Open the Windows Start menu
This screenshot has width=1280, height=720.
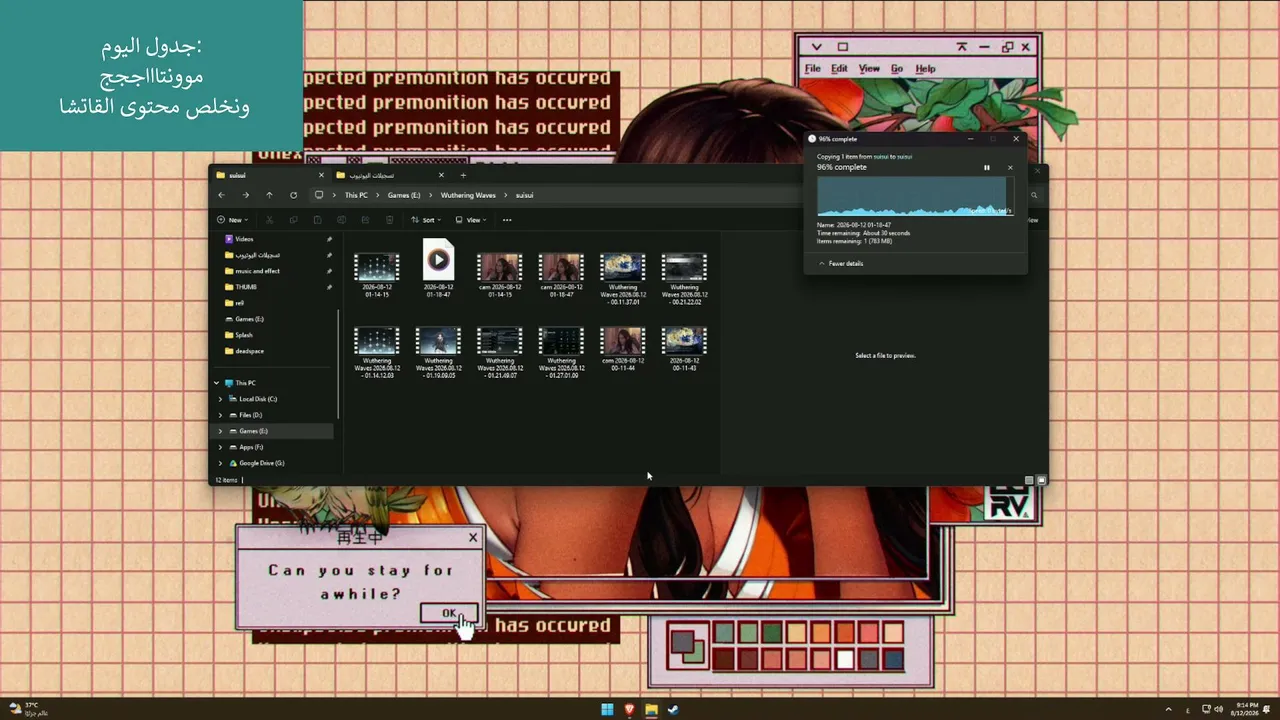pos(607,710)
